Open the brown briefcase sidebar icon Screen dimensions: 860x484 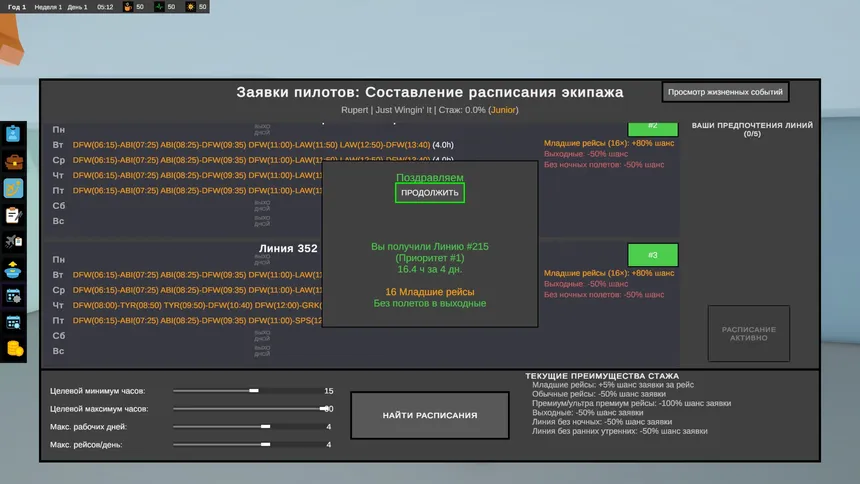tap(13, 161)
